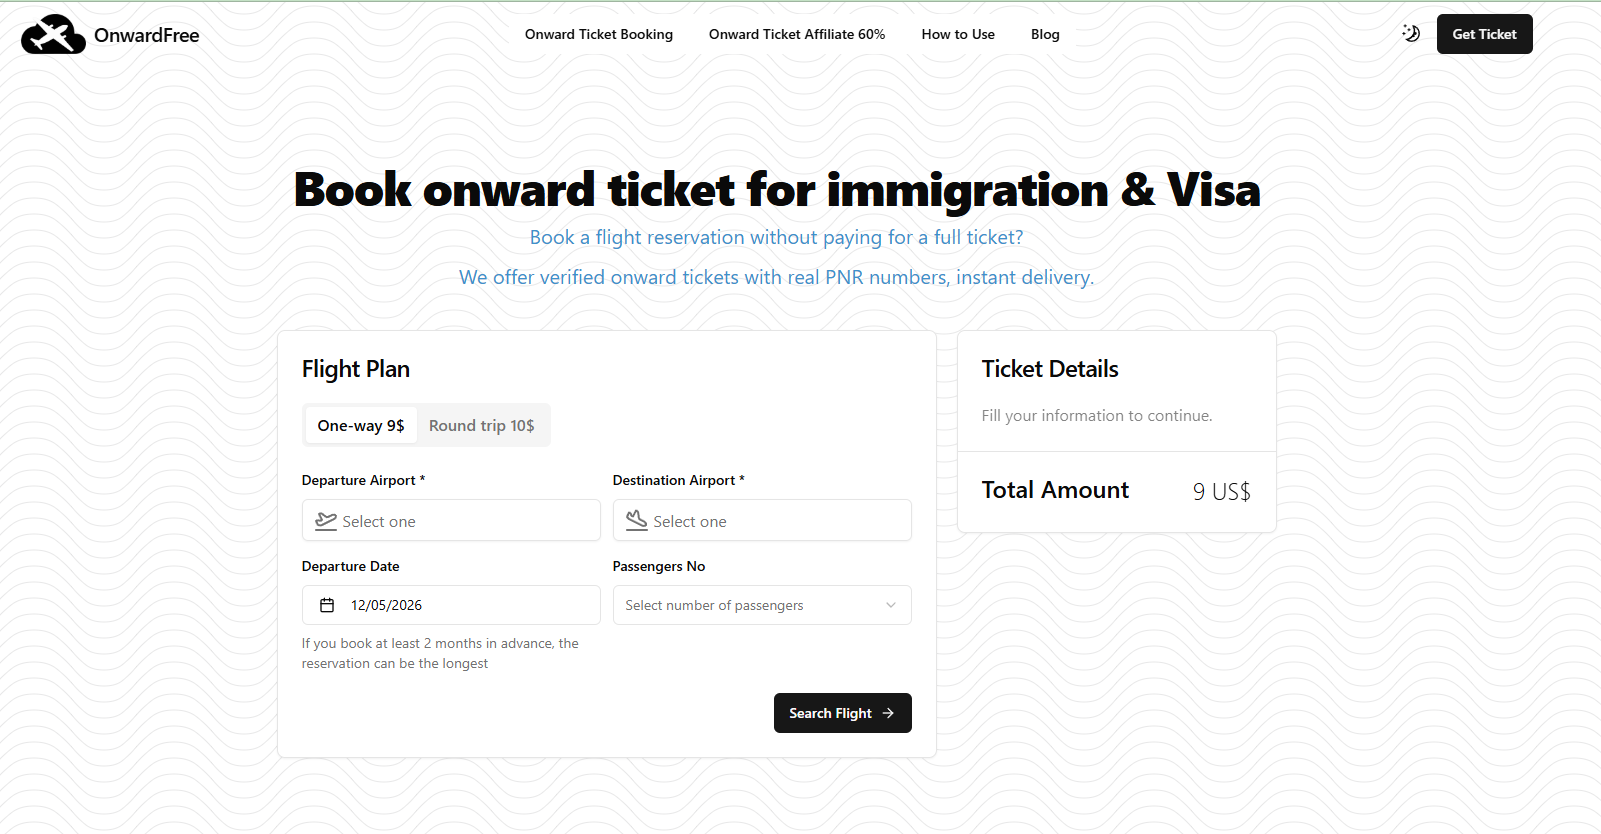Expand the passengers chevron arrow
The image size is (1601, 834).
891,605
